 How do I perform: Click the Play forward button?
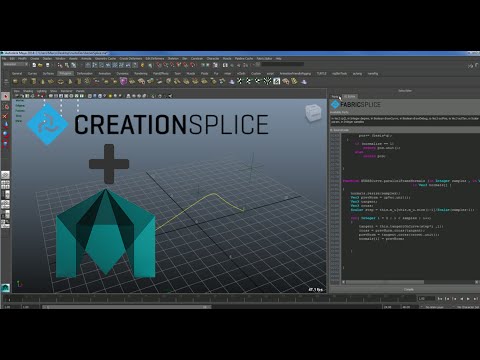pyautogui.click(x=468, y=299)
